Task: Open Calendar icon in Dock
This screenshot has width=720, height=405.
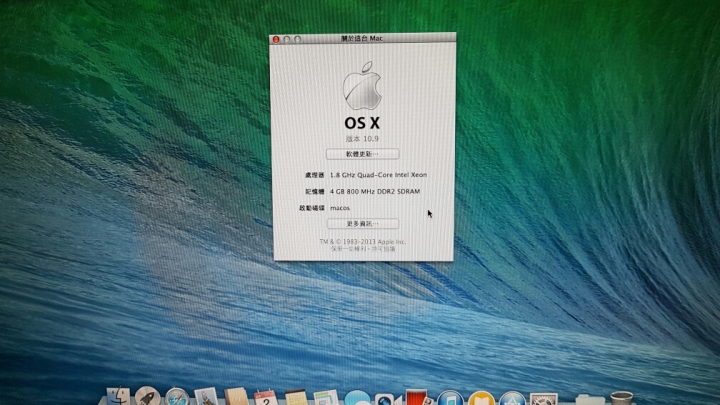Action: pos(266,398)
